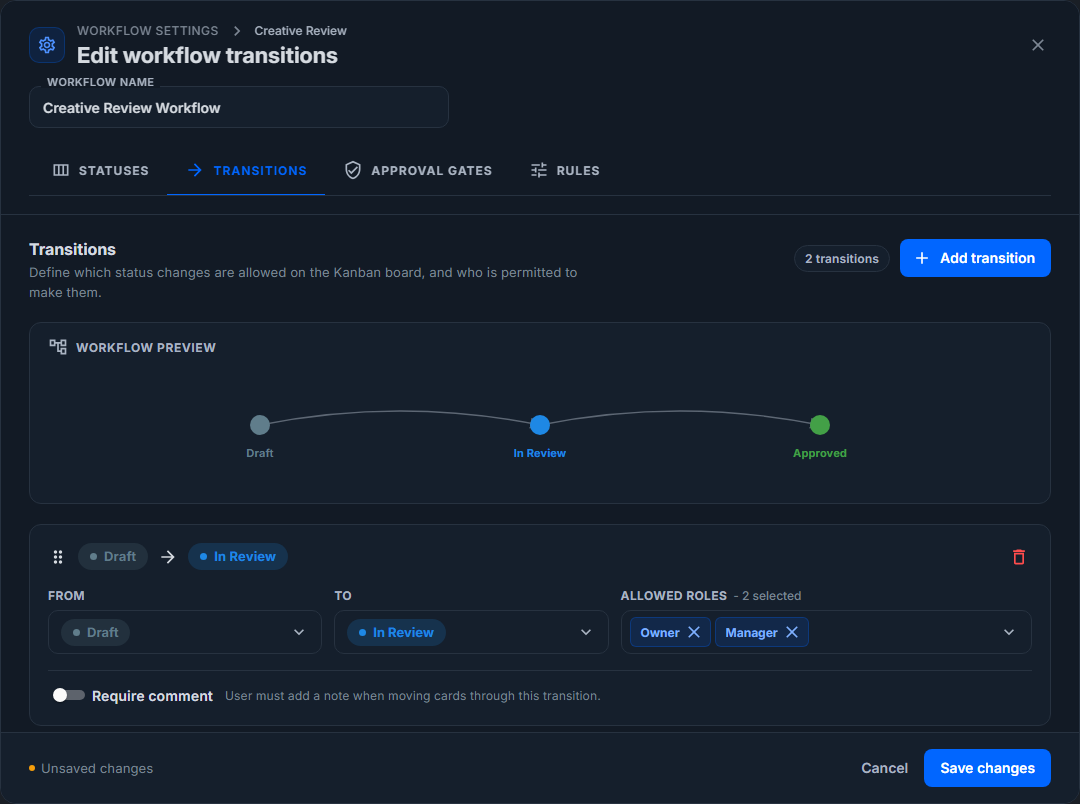The width and height of the screenshot is (1080, 804).
Task: Click the Approval Gates shield icon
Action: (353, 170)
